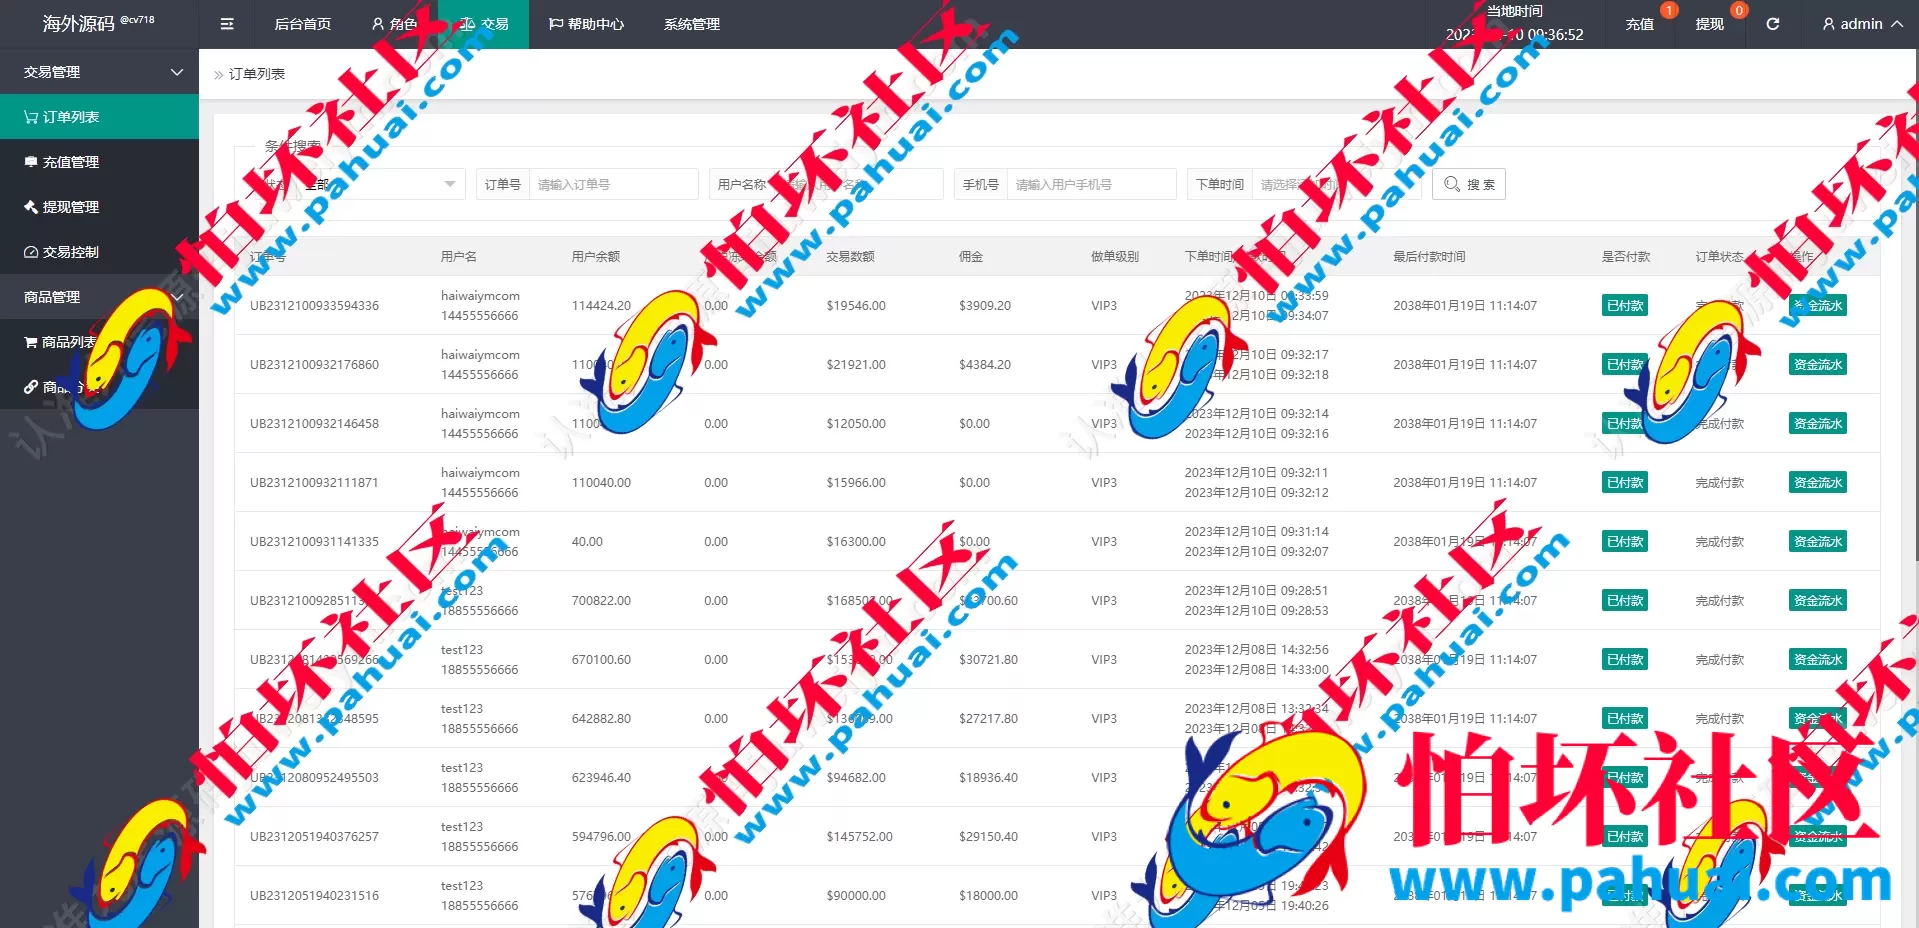Go to 后台首页 in top navigation
The height and width of the screenshot is (928, 1919).
point(302,24)
